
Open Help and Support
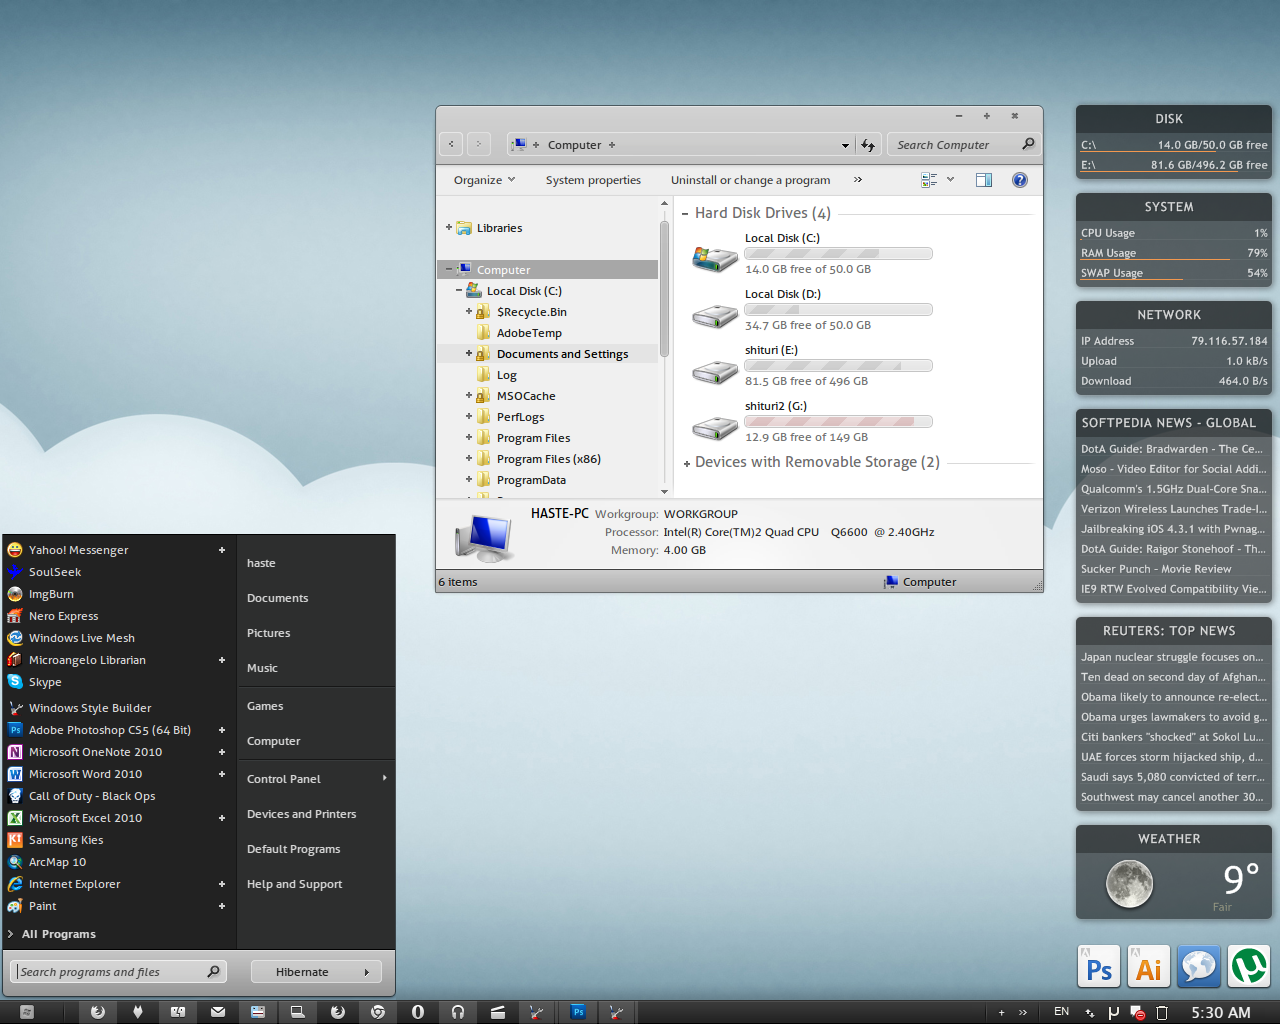(294, 884)
